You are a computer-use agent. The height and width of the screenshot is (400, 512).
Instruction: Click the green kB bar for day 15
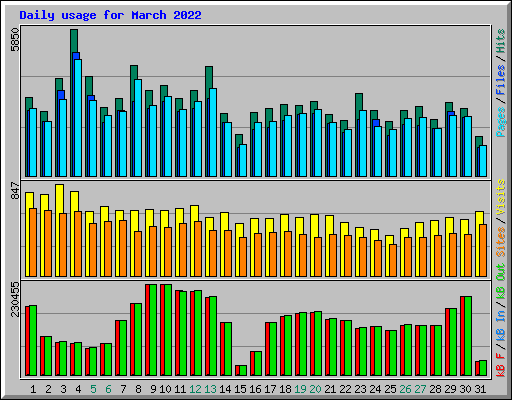click(x=243, y=371)
